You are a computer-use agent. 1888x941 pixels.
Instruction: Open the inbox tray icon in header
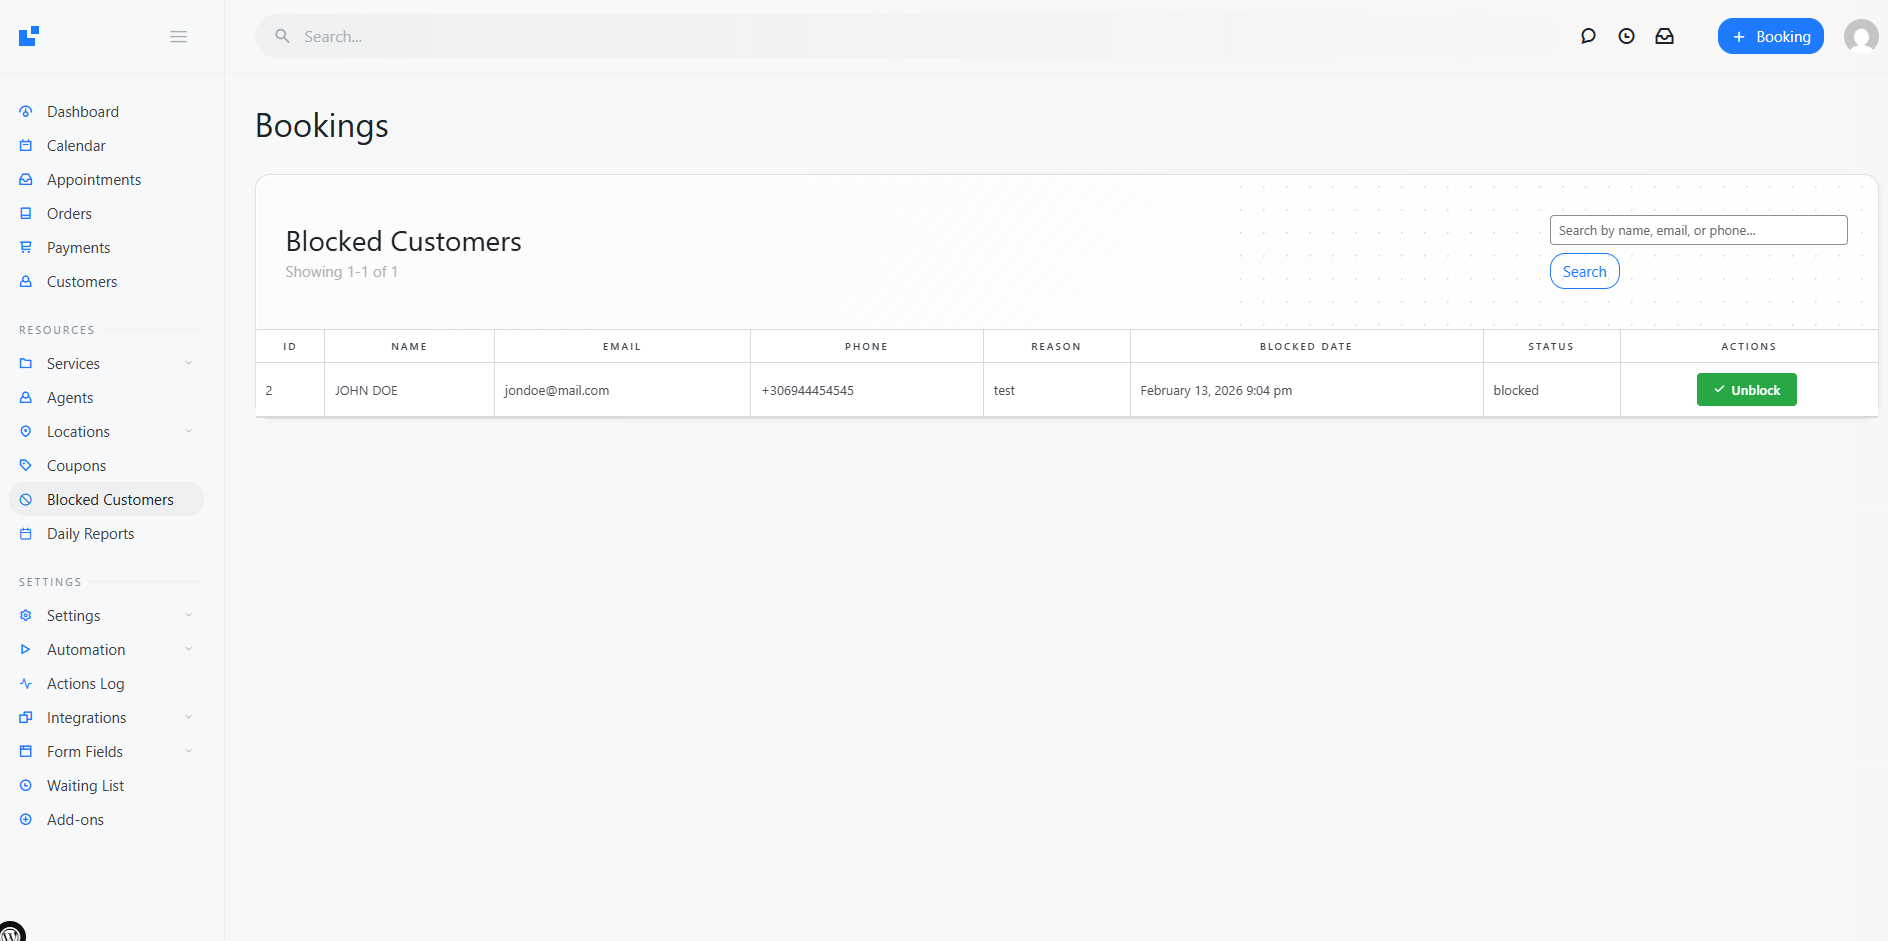(1665, 37)
